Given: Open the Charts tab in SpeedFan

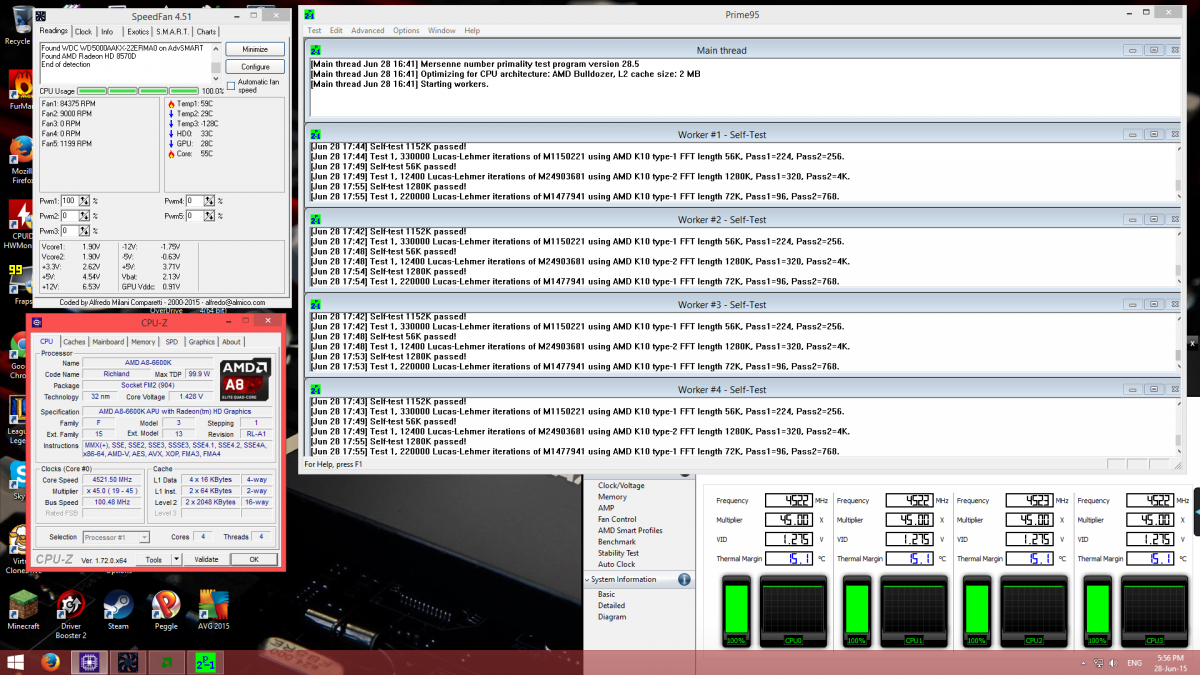Looking at the screenshot, I should tap(206, 32).
